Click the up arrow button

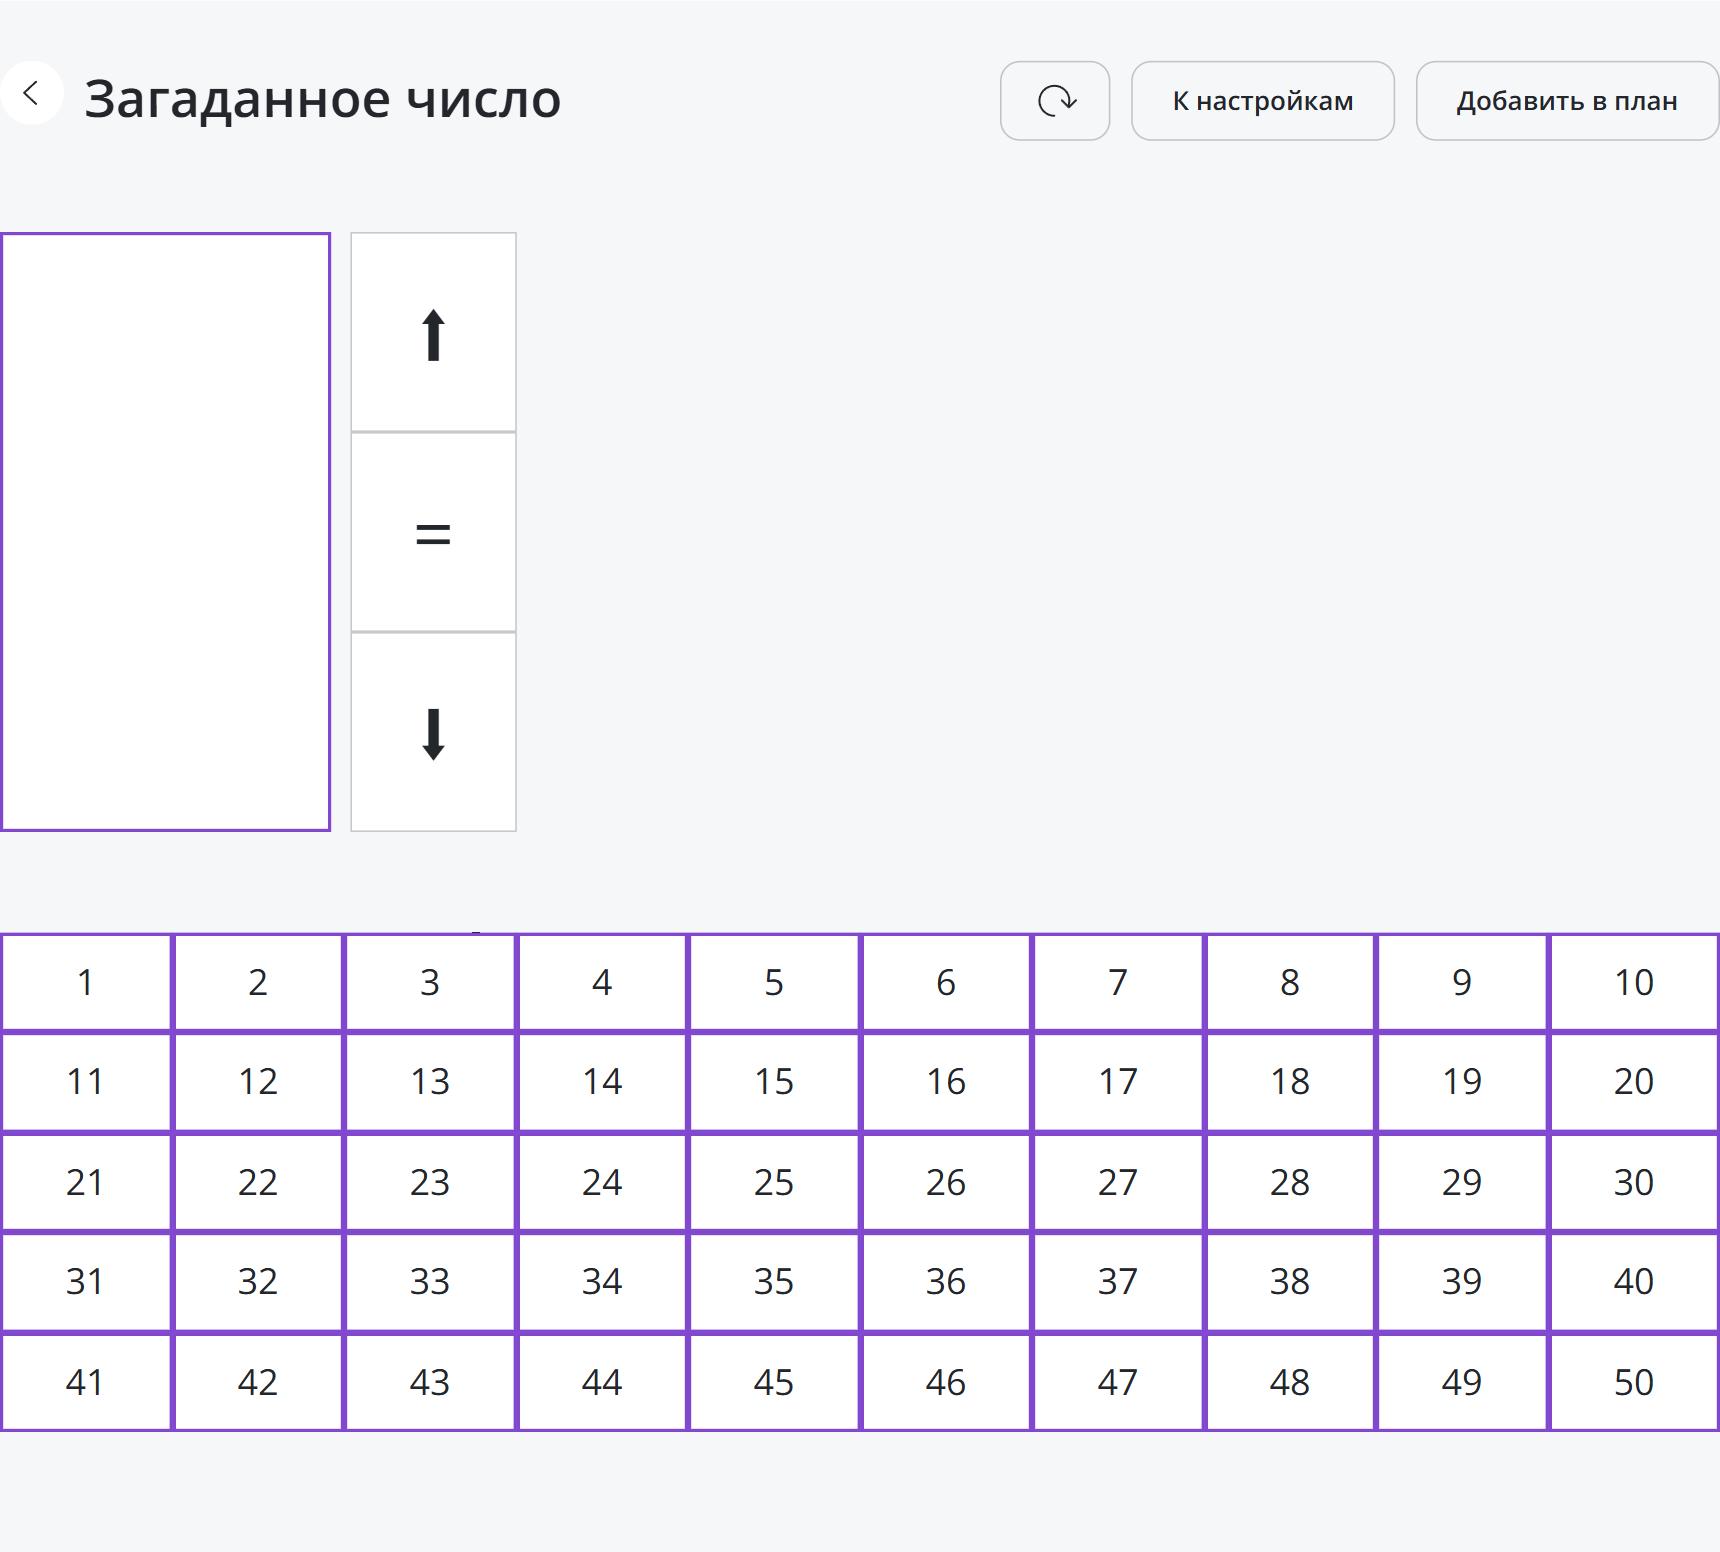(x=433, y=333)
